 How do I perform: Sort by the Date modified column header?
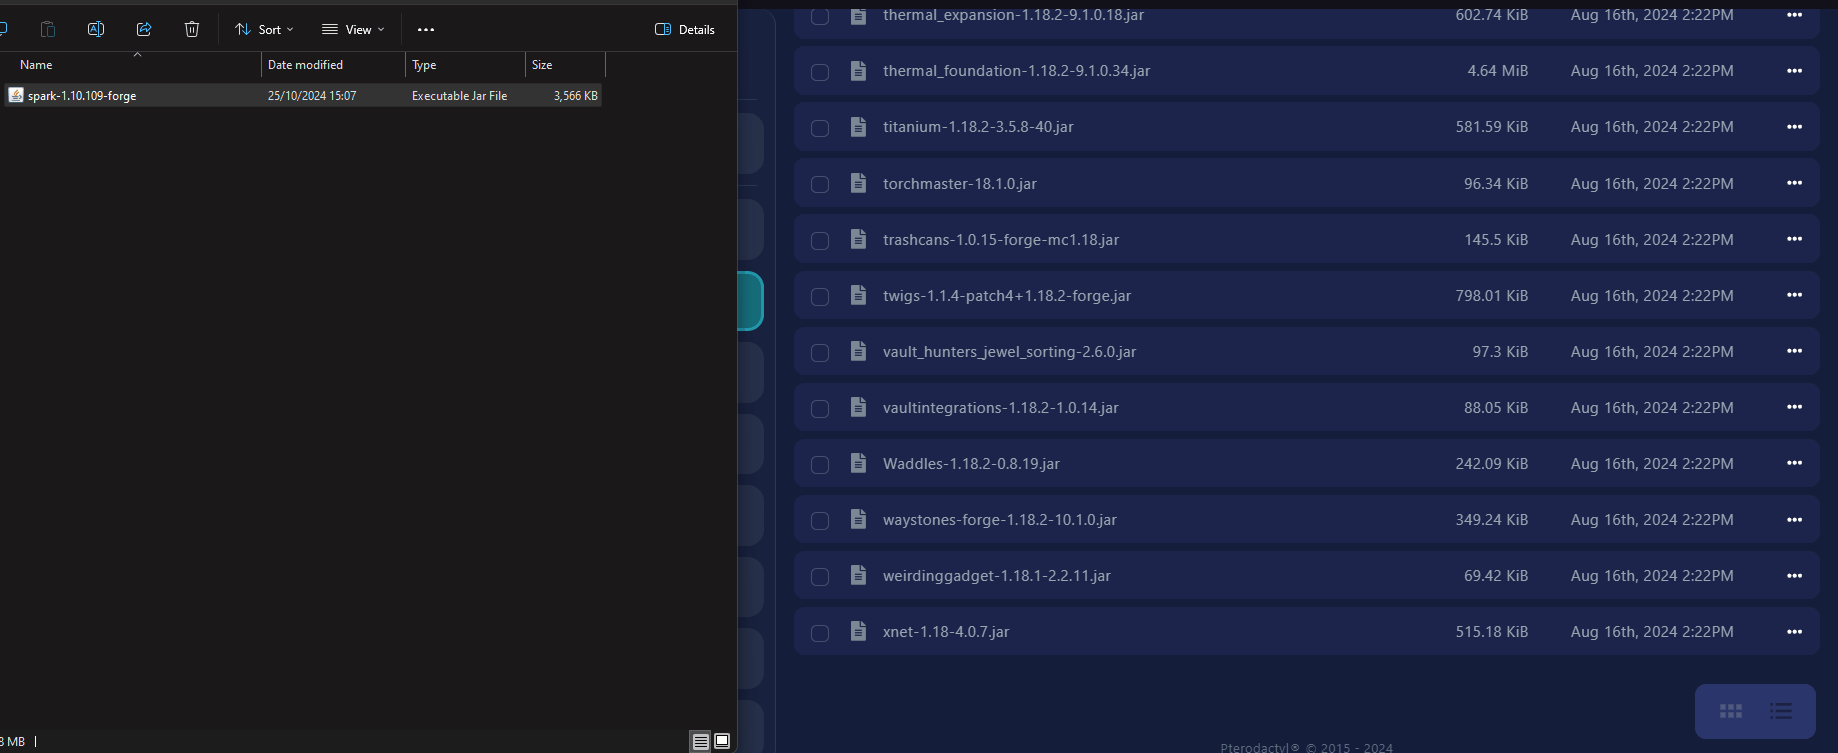pos(305,65)
